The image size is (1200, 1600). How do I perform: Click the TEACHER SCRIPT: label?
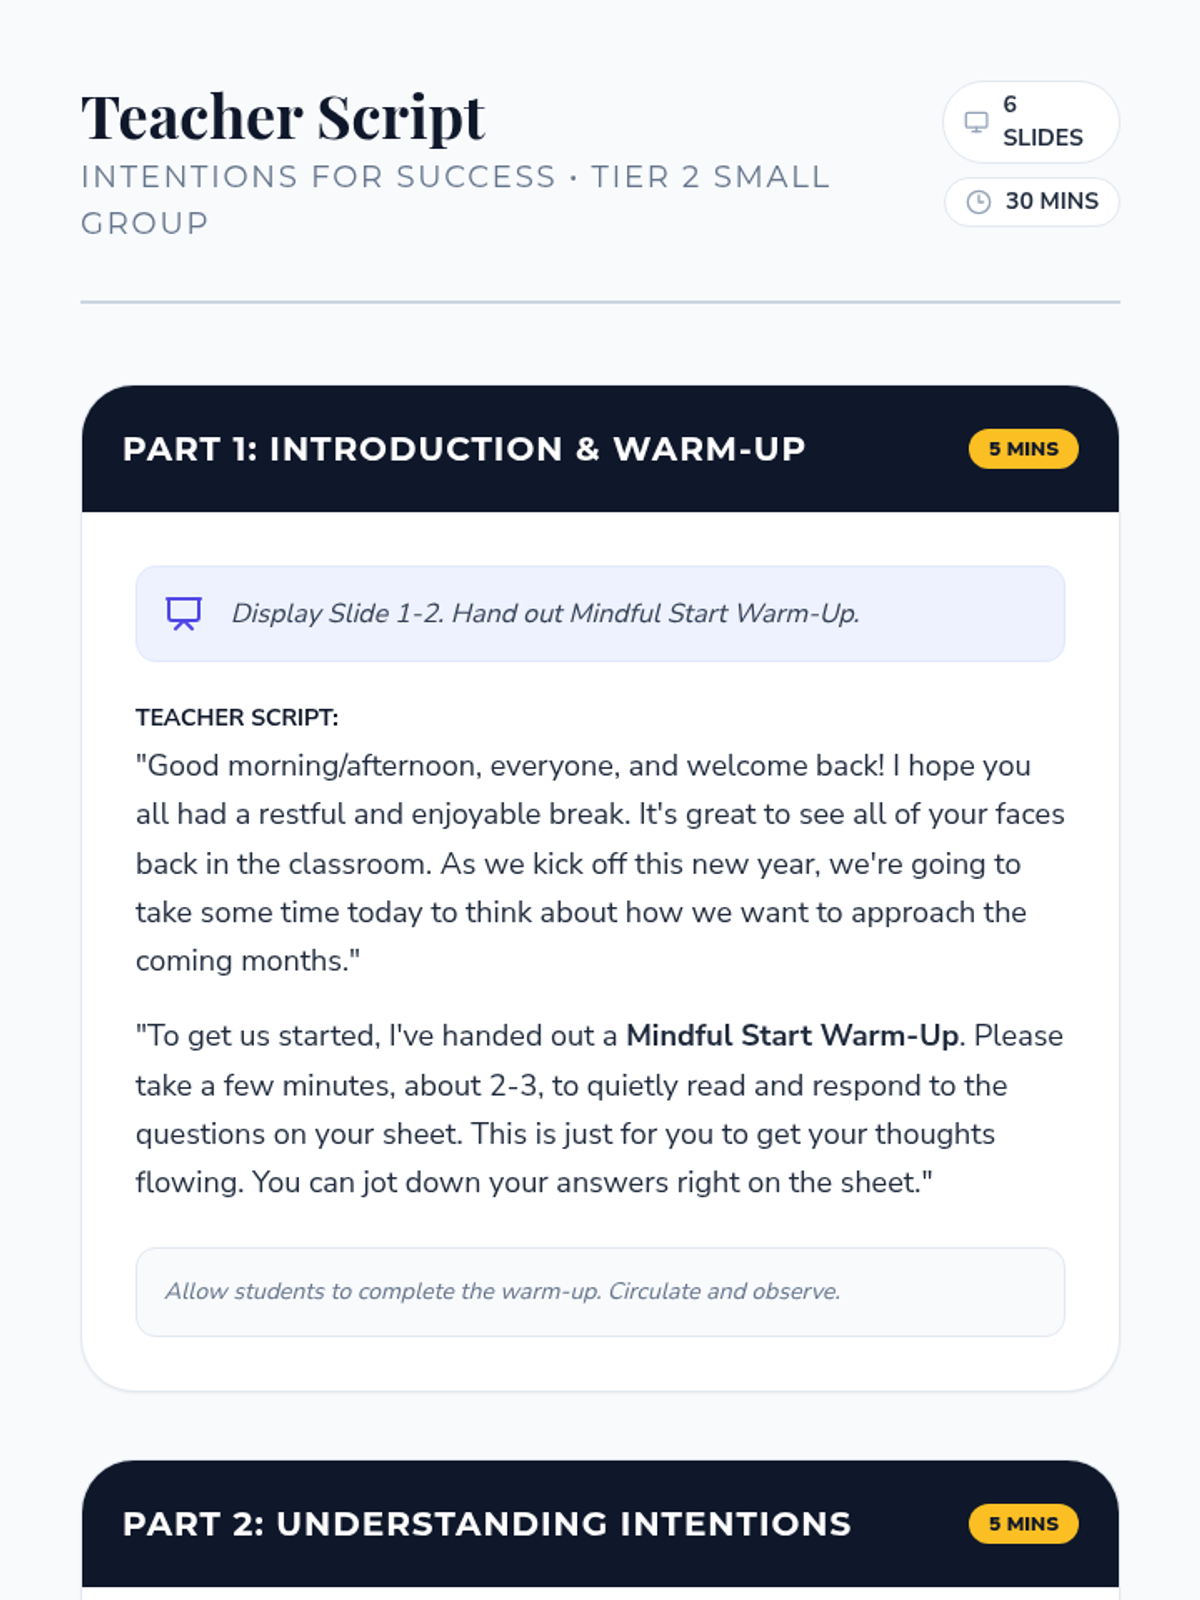[237, 718]
